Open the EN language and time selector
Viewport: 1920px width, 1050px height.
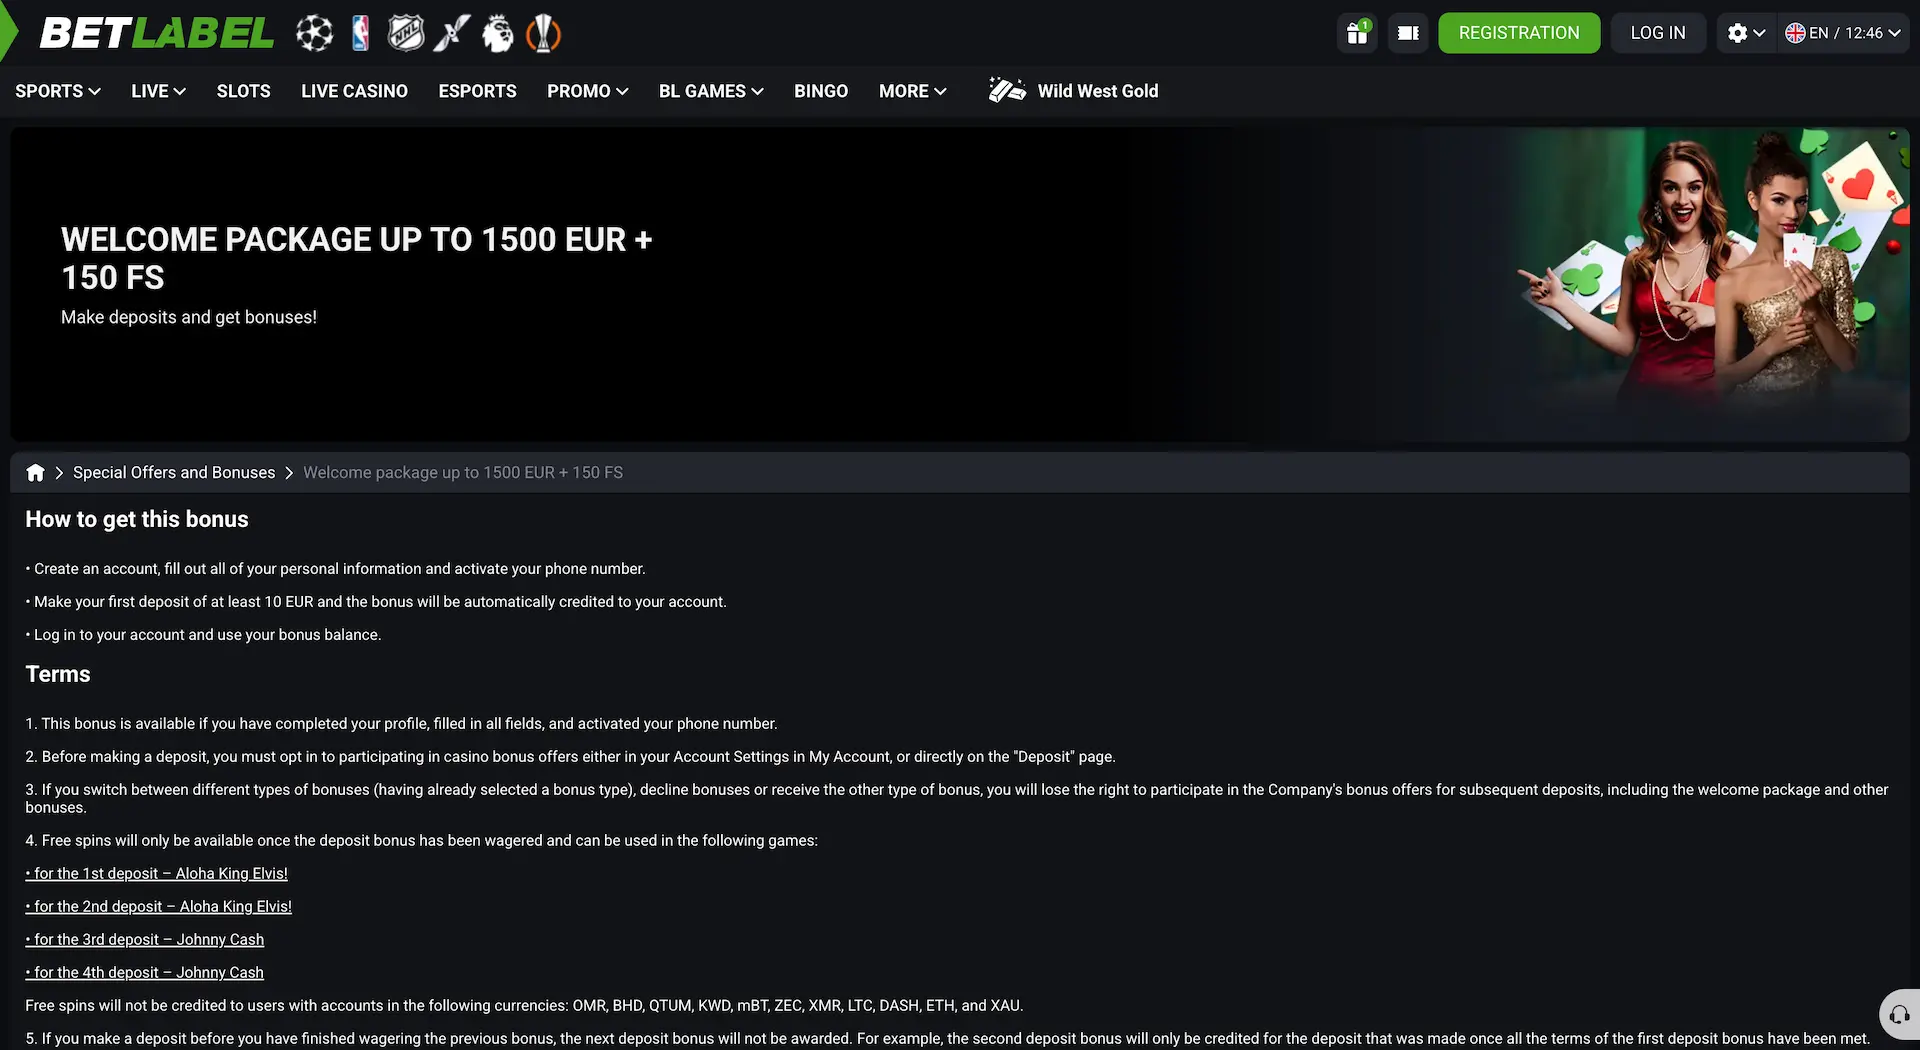tap(1843, 33)
